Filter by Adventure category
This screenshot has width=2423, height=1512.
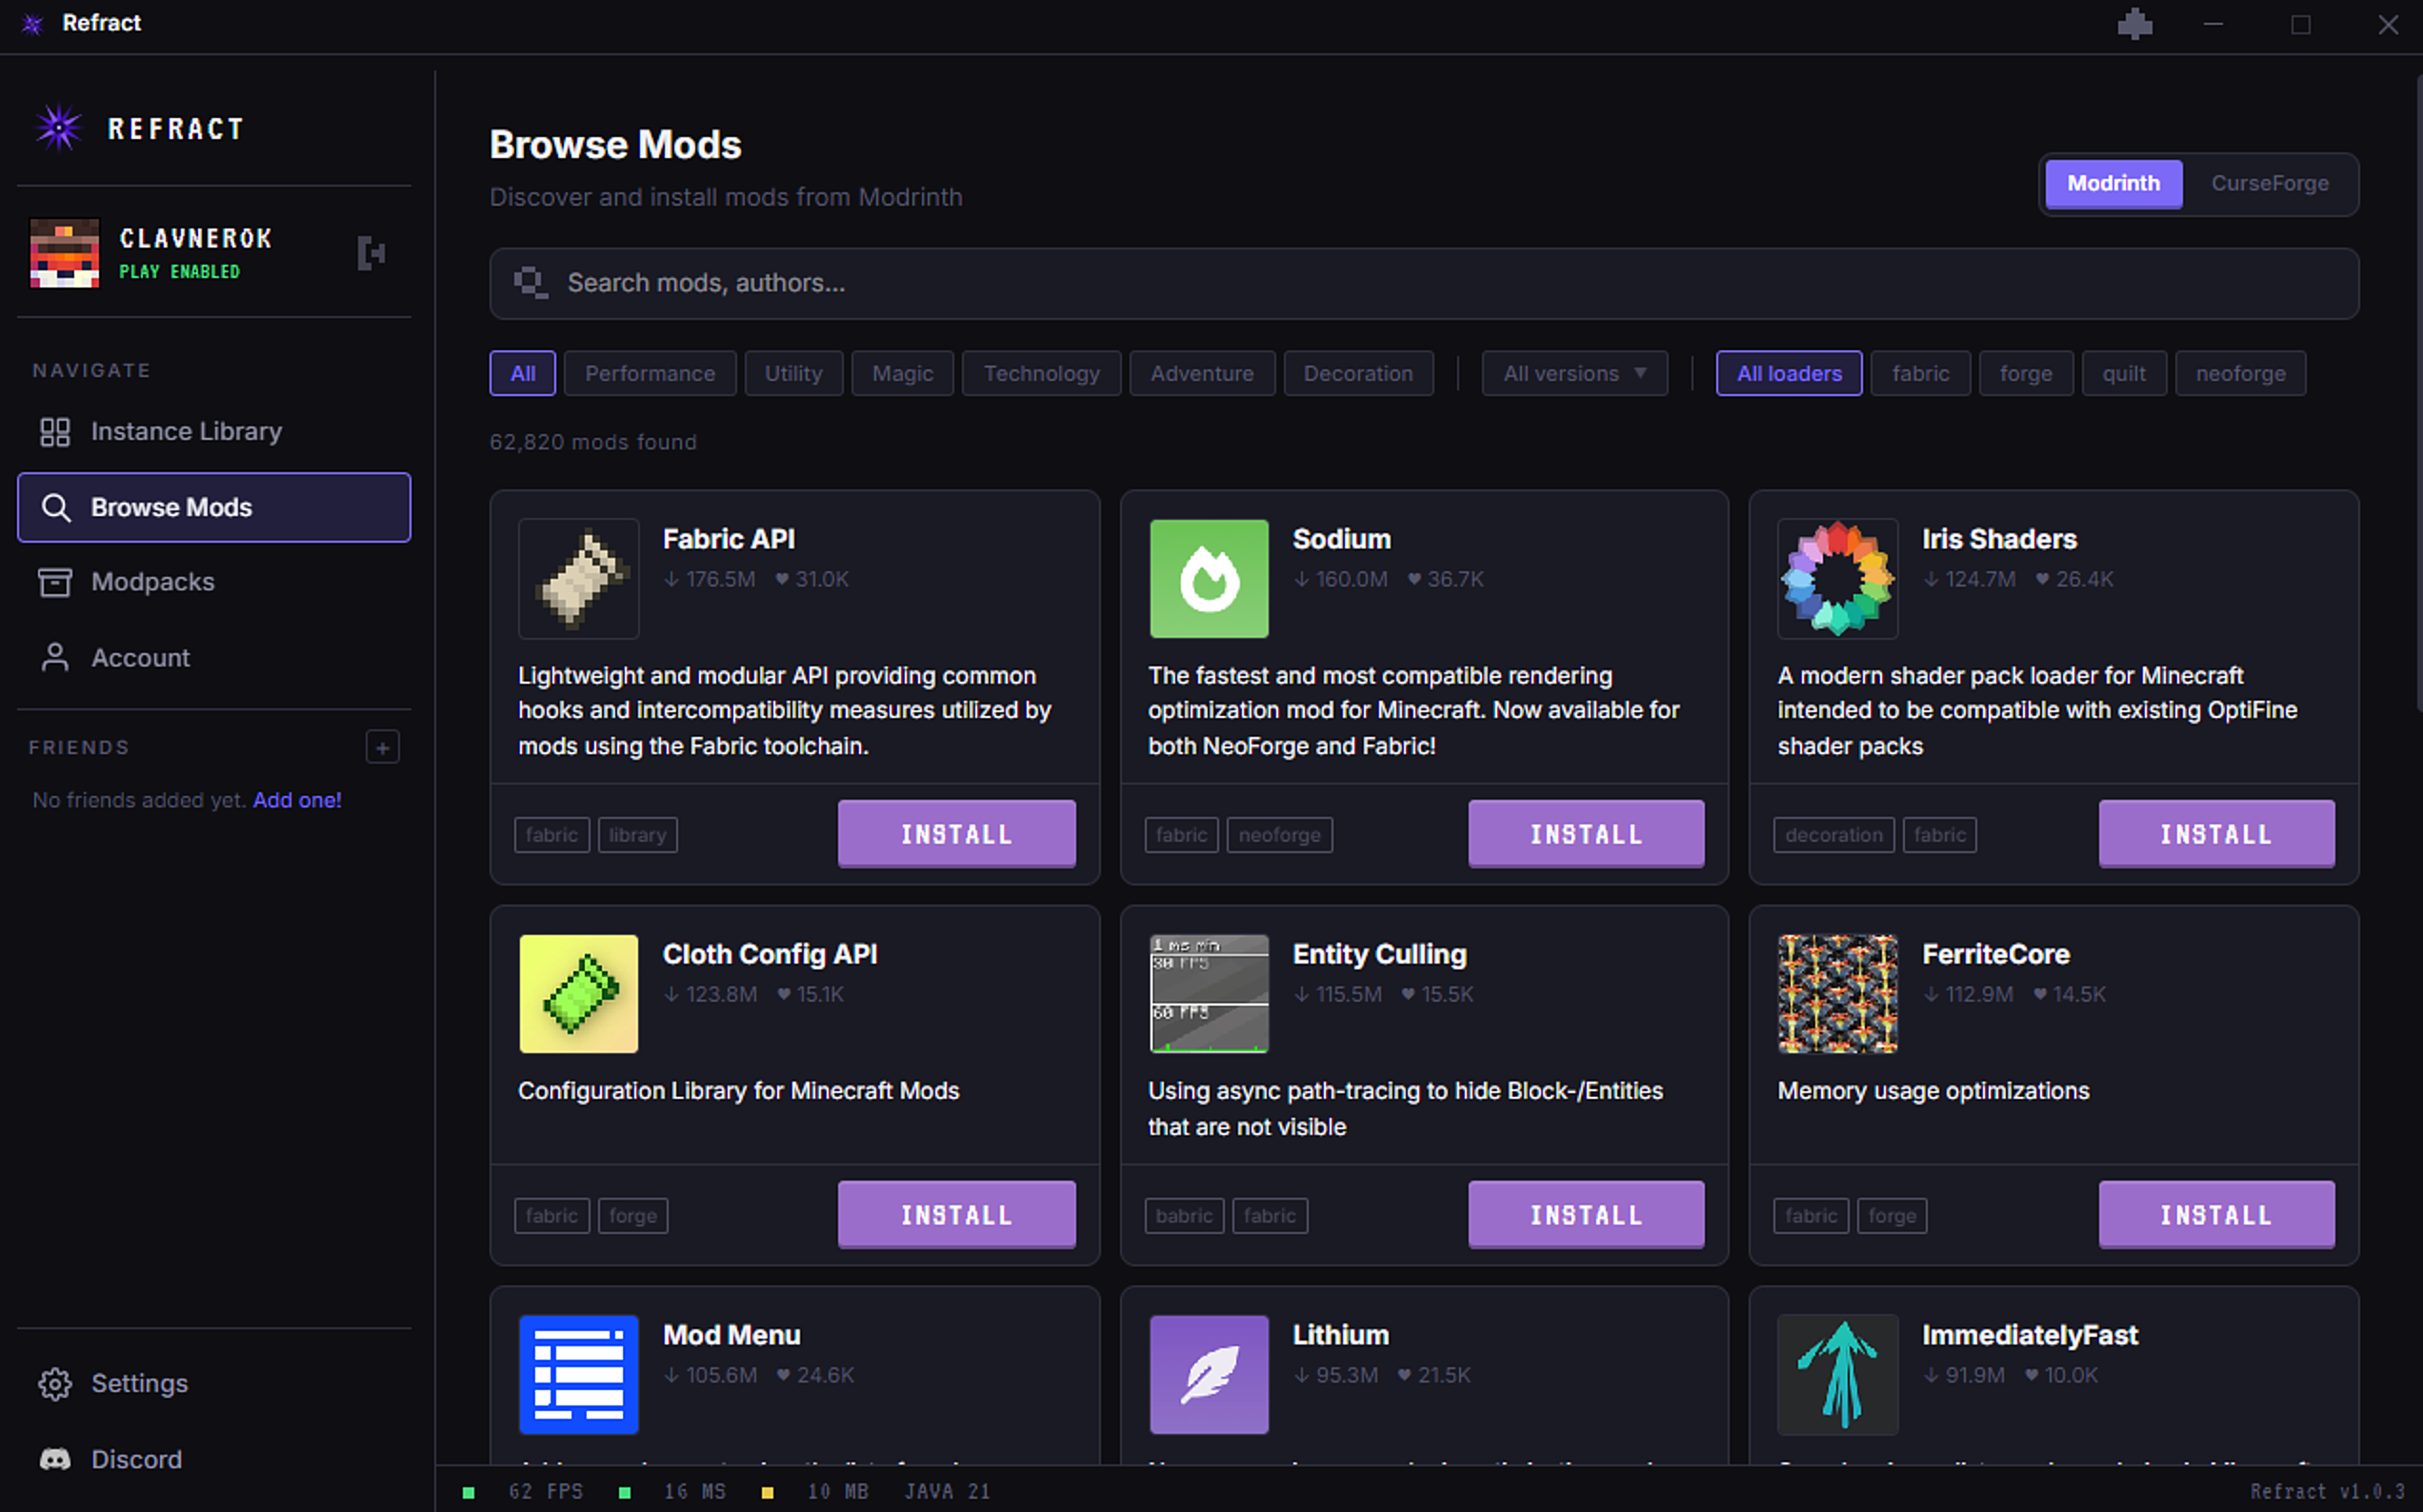1202,374
